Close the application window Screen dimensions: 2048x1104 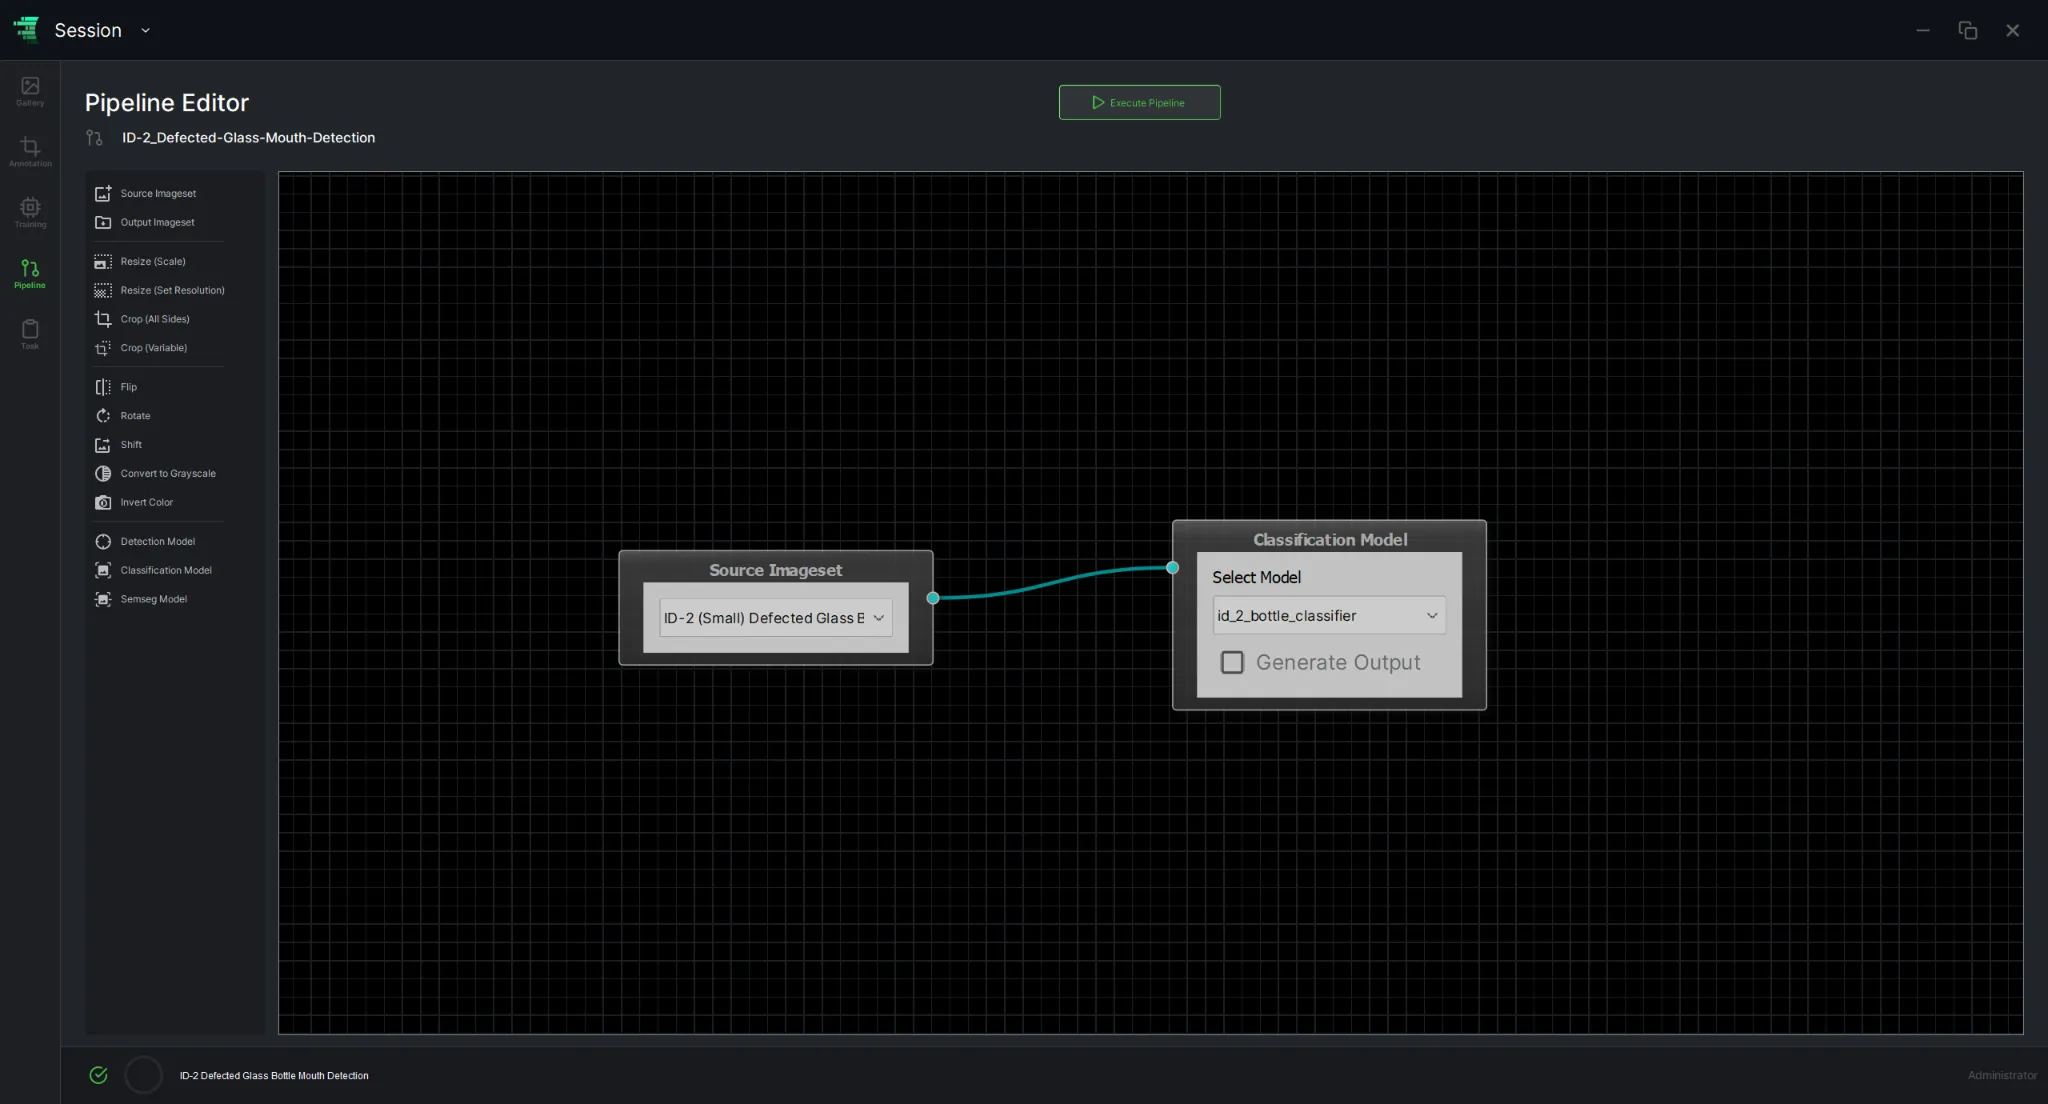(x=2012, y=30)
